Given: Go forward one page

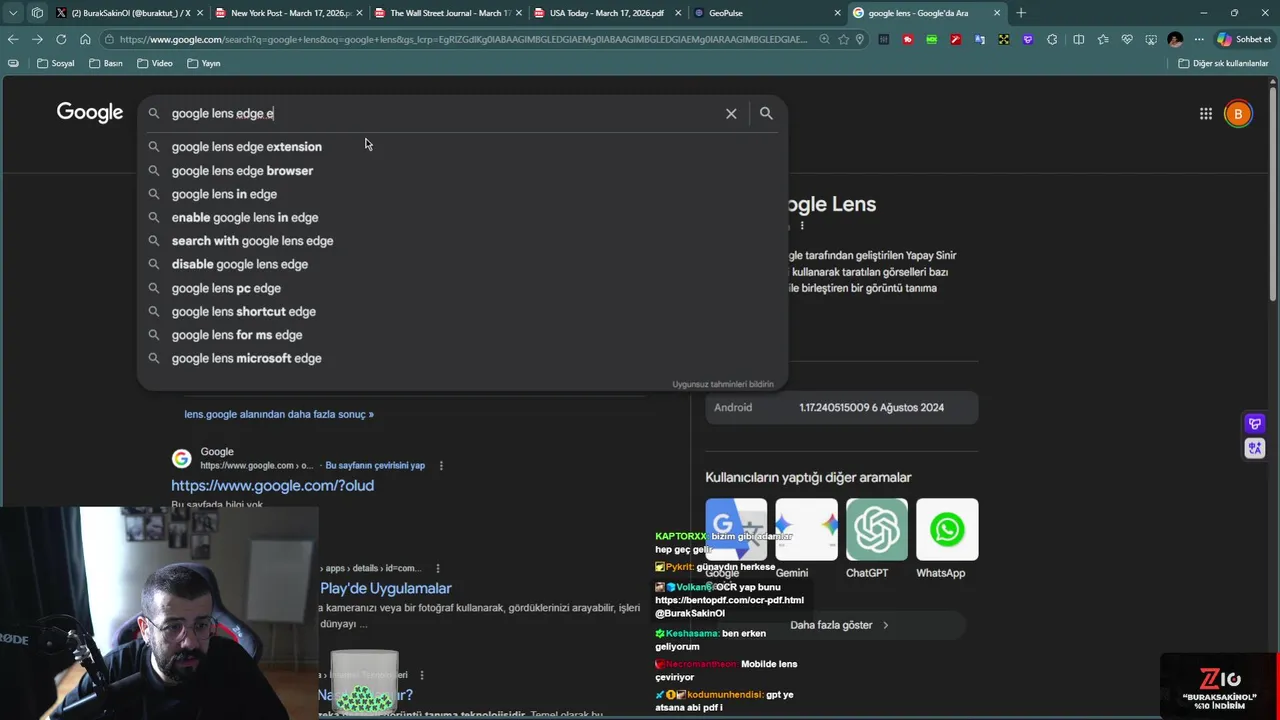Looking at the screenshot, I should [x=37, y=39].
